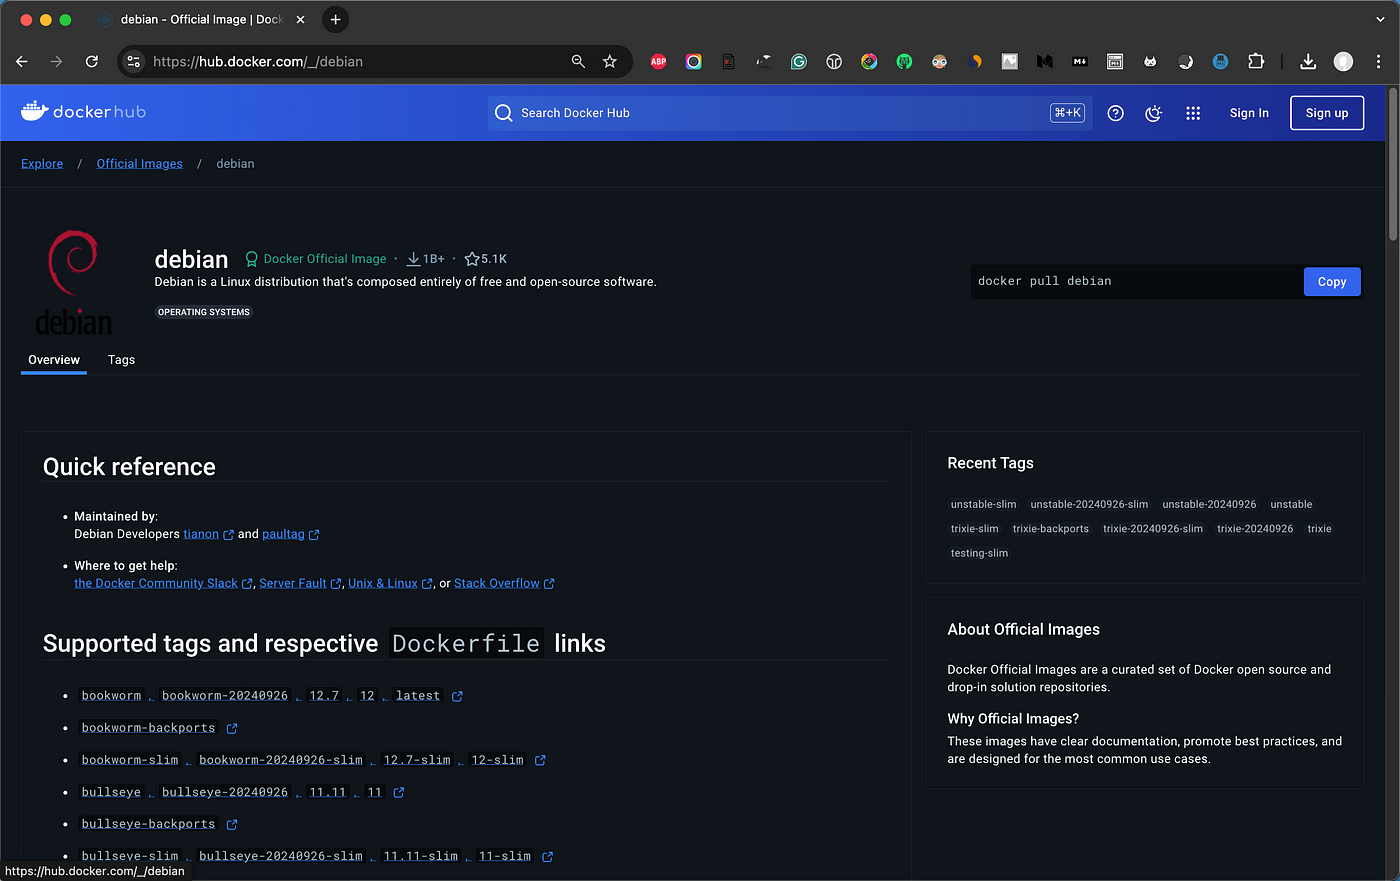Image resolution: width=1400 pixels, height=881 pixels.
Task: Click the browser address bar URL
Action: pos(258,61)
